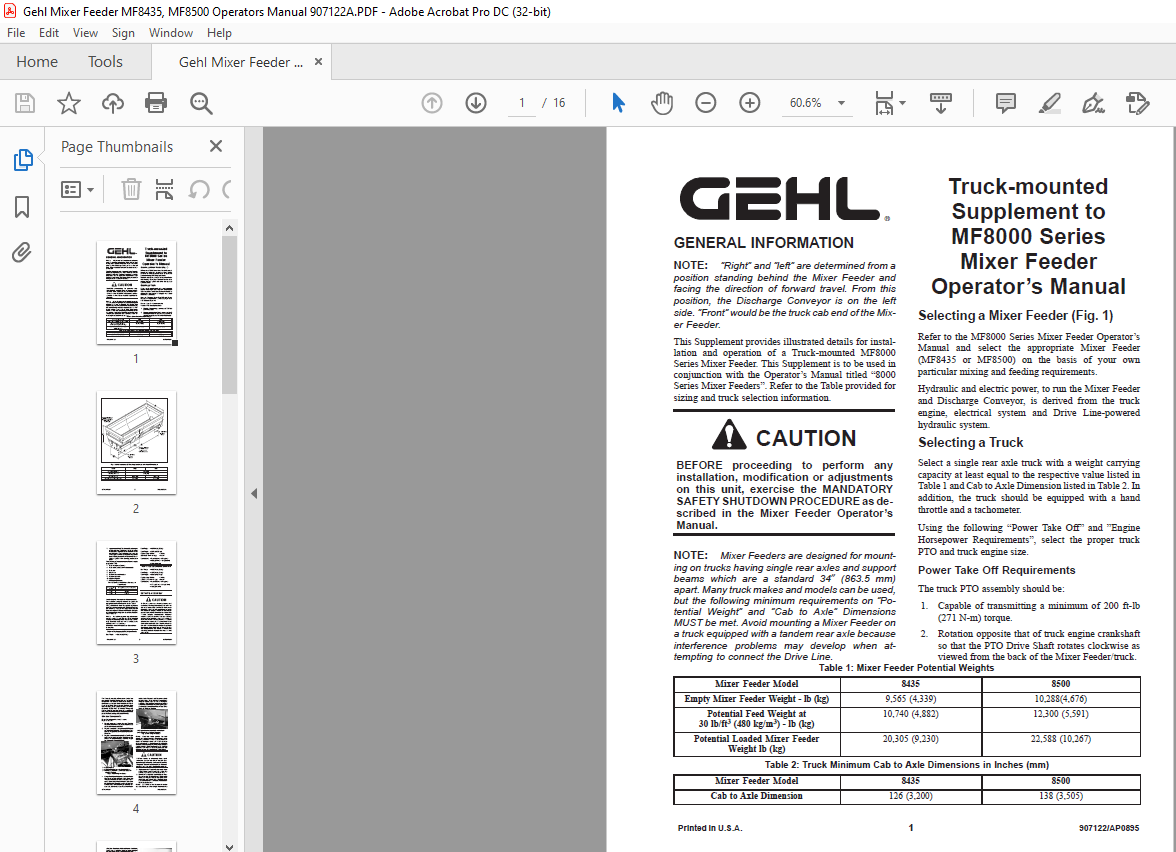Delete selected page with trash icon
Screen dimensions: 1176x852
131,190
